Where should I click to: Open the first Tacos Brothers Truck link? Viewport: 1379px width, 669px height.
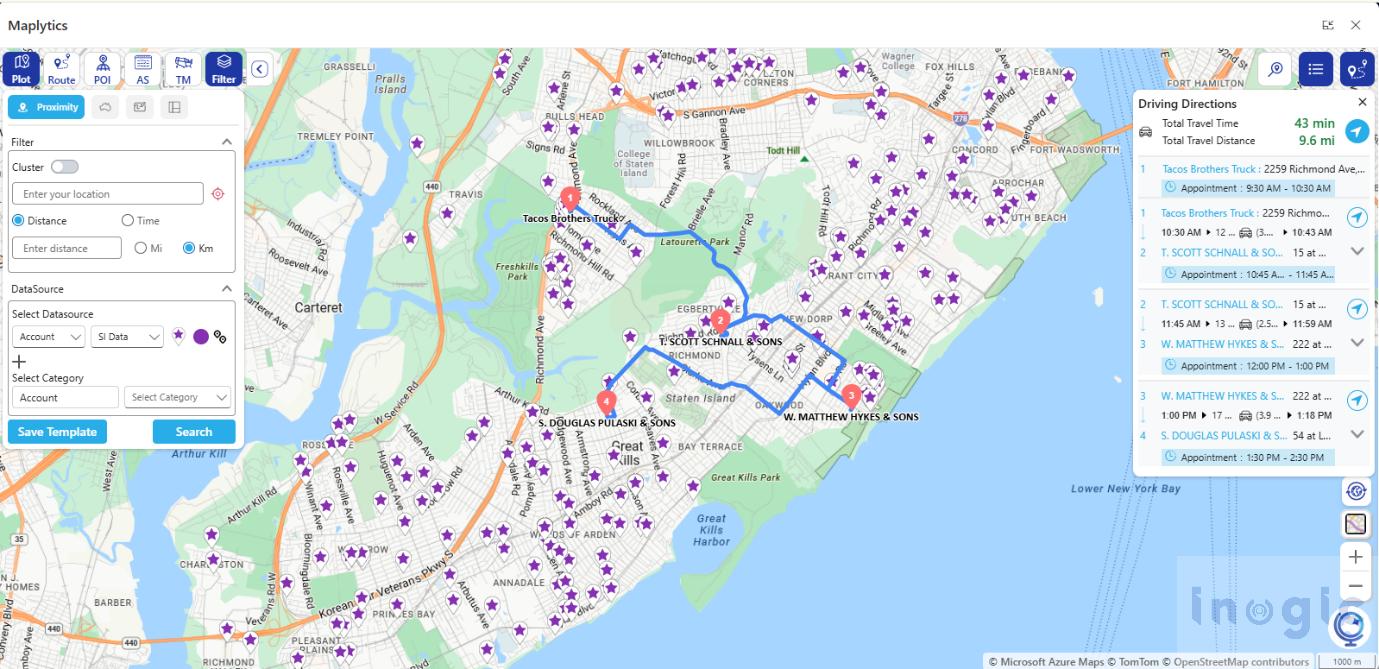click(1208, 169)
